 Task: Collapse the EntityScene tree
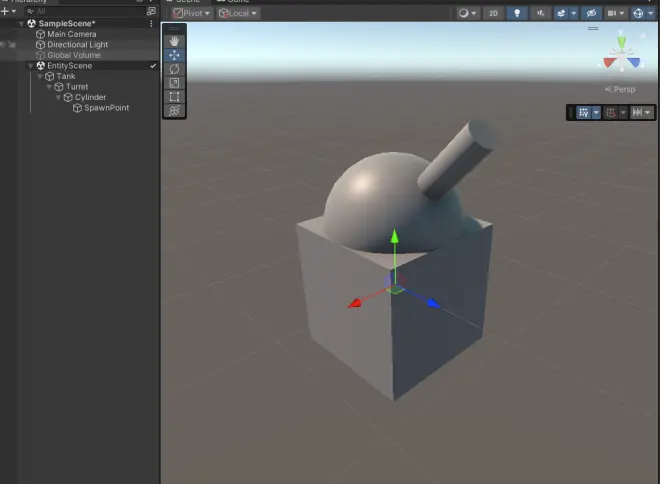tap(30, 66)
